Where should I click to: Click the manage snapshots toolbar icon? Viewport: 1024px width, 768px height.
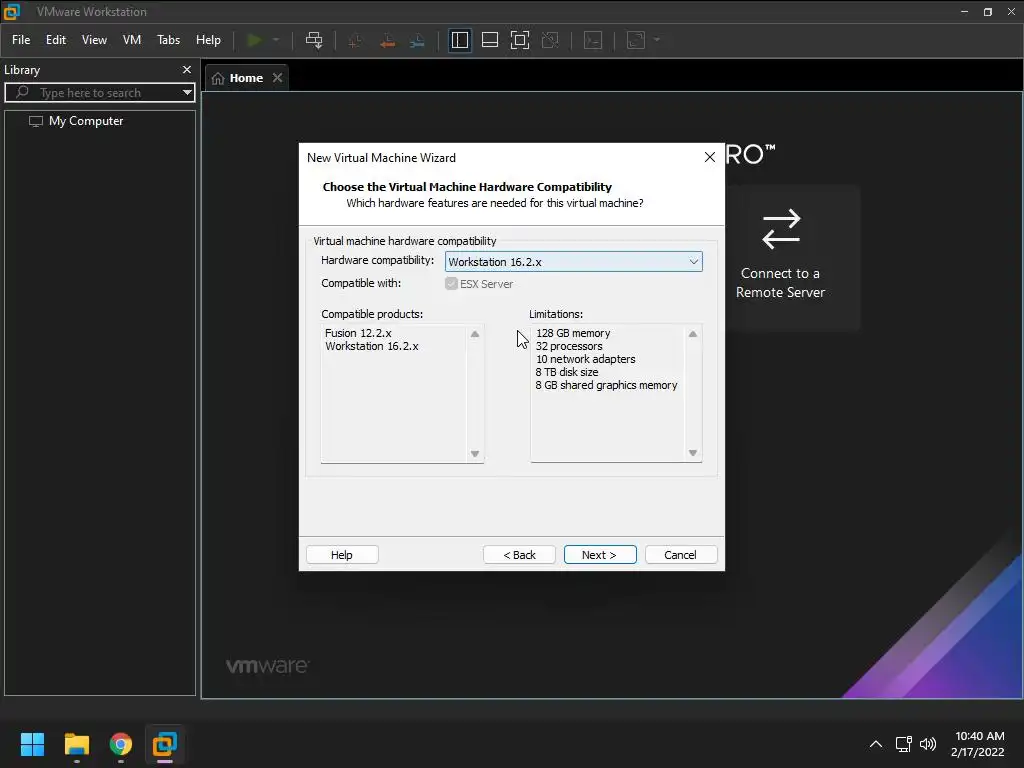pyautogui.click(x=417, y=40)
